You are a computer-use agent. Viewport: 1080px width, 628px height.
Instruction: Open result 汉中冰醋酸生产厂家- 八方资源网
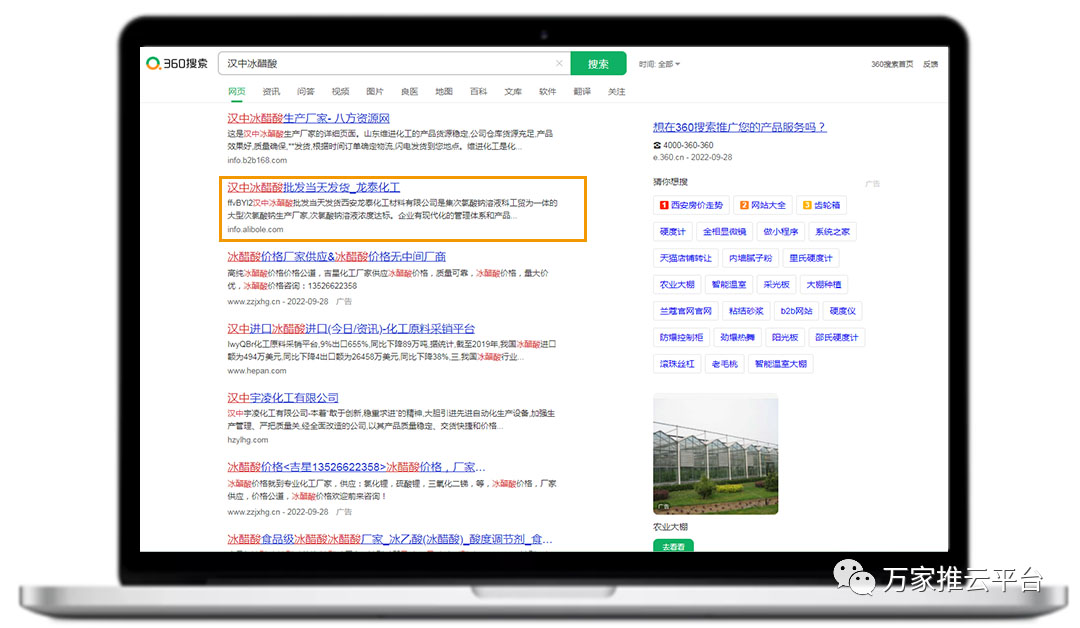[x=308, y=118]
